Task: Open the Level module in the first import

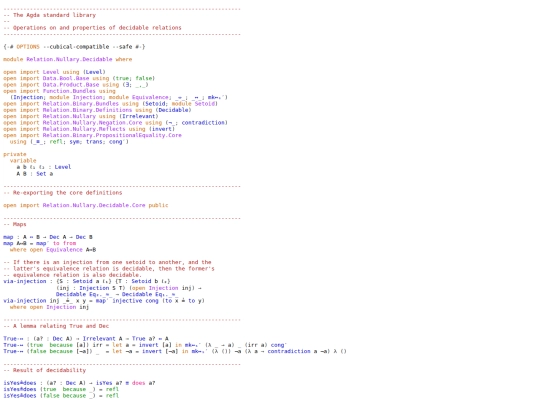Action: 51,72
